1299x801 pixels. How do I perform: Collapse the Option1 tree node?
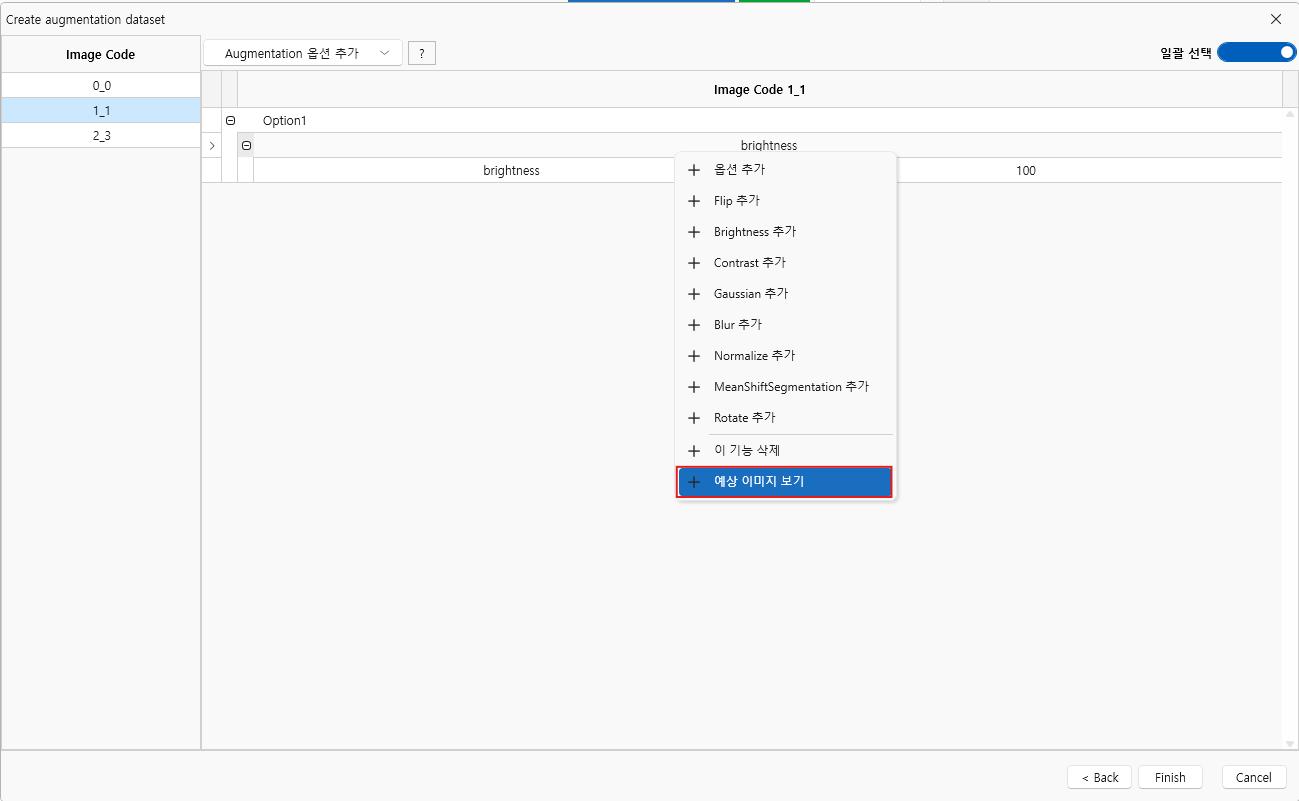[x=230, y=121]
